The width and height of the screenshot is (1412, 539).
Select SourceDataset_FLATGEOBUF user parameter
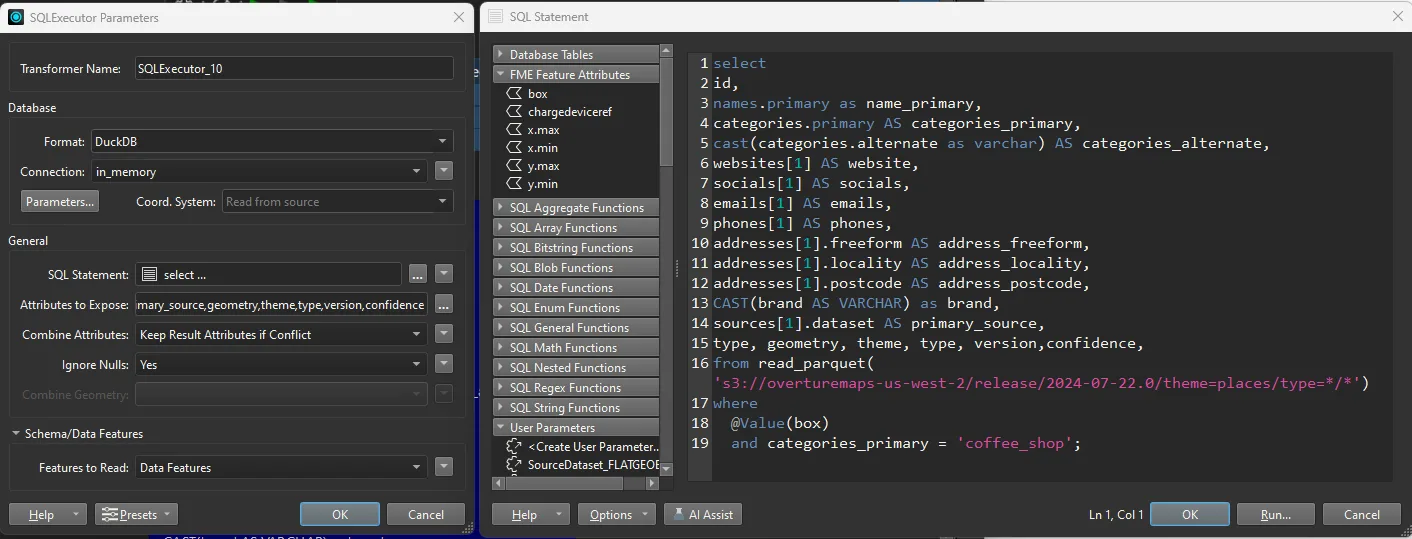(x=593, y=465)
